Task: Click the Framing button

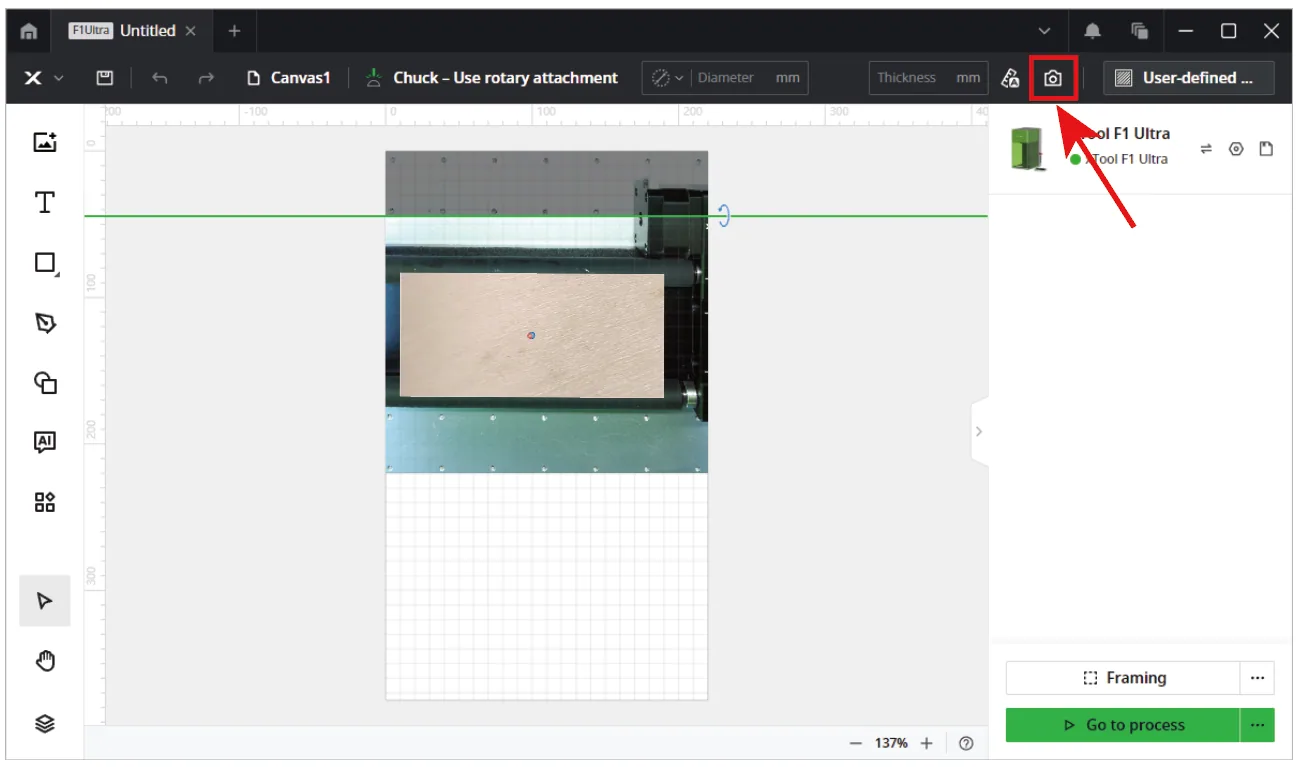Action: [x=1123, y=678]
